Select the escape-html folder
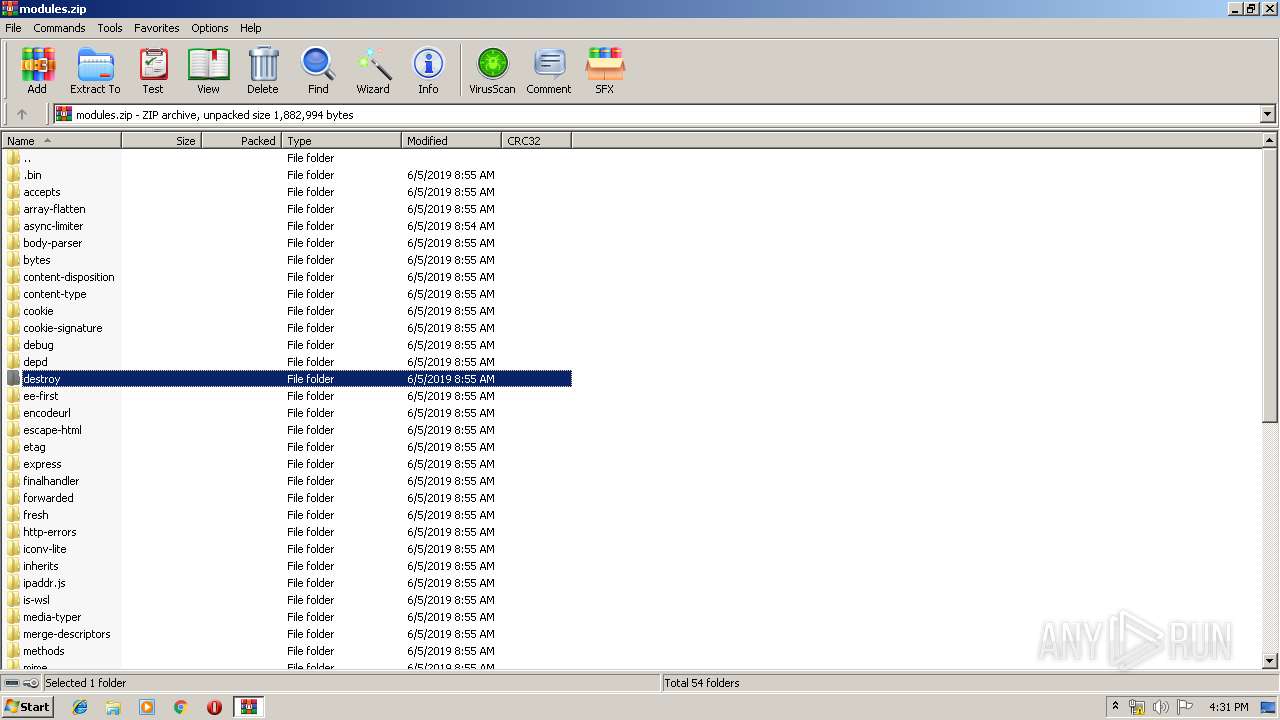This screenshot has width=1280, height=720. pyautogui.click(x=287, y=430)
